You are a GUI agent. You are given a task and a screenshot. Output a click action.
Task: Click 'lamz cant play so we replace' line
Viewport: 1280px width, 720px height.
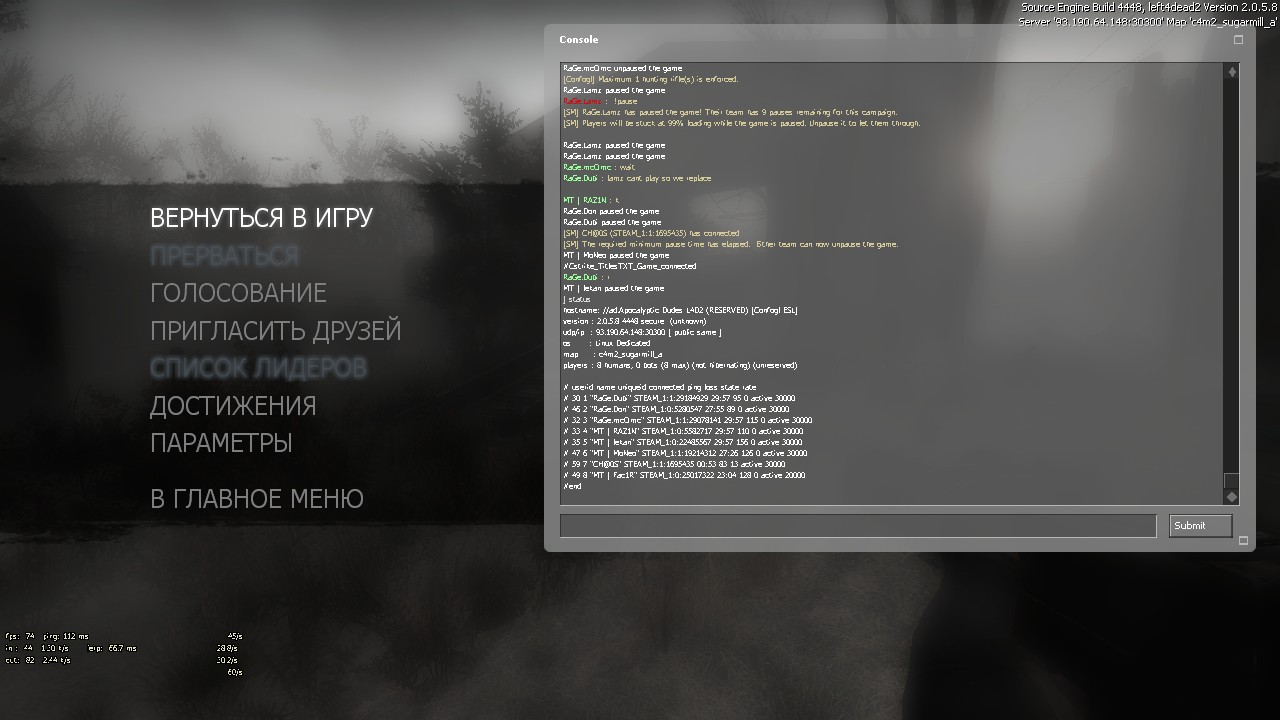pyautogui.click(x=637, y=178)
